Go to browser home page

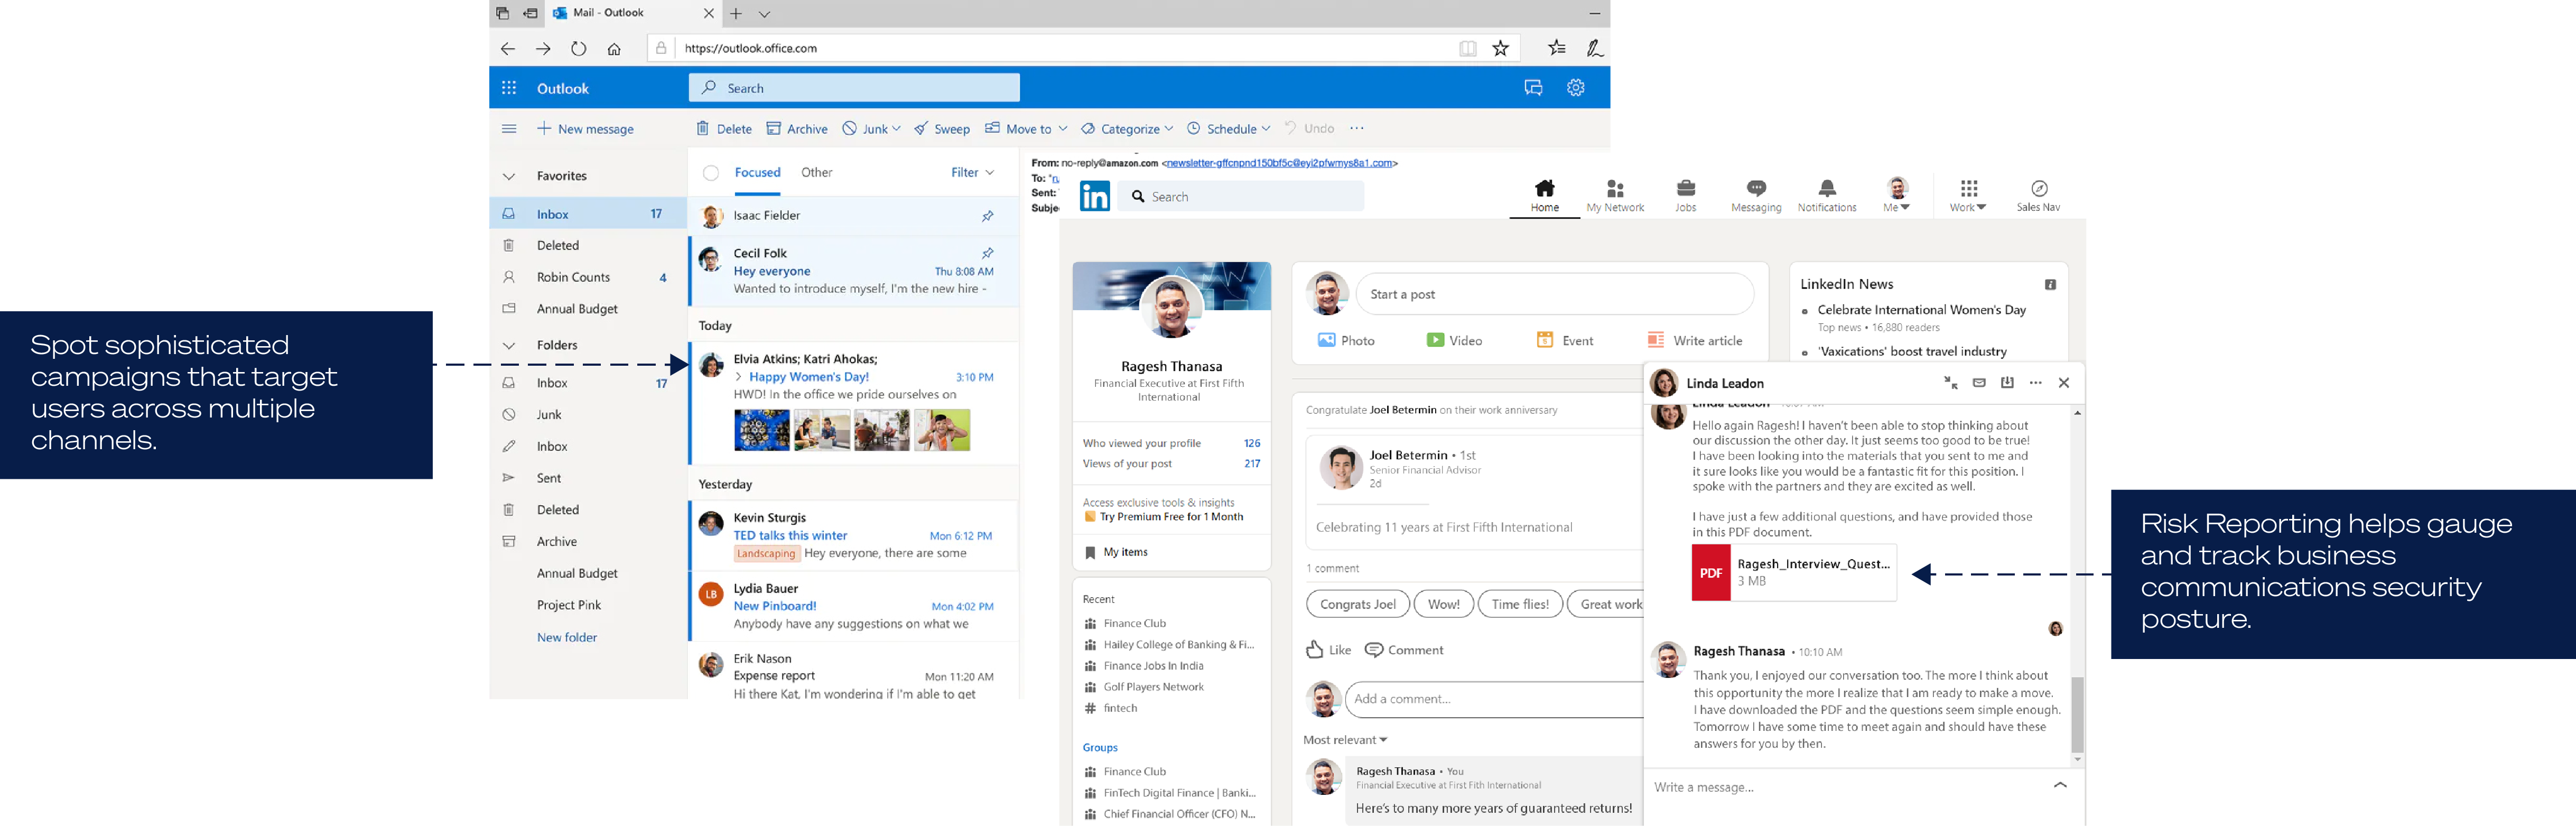(614, 48)
